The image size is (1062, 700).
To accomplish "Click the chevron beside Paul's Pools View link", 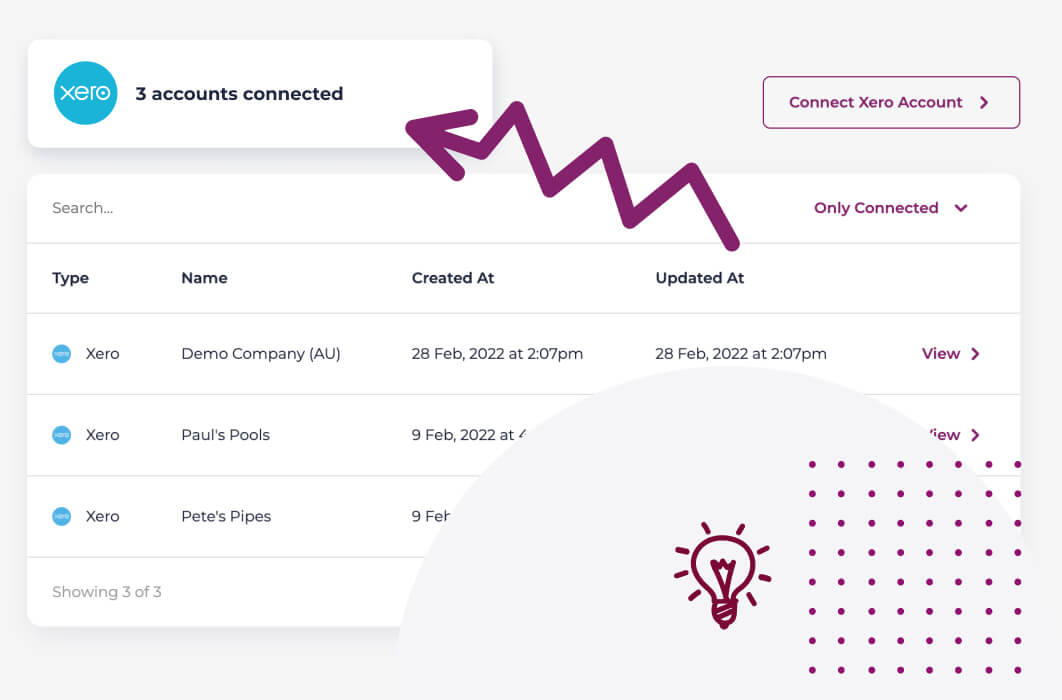I will coord(973,435).
